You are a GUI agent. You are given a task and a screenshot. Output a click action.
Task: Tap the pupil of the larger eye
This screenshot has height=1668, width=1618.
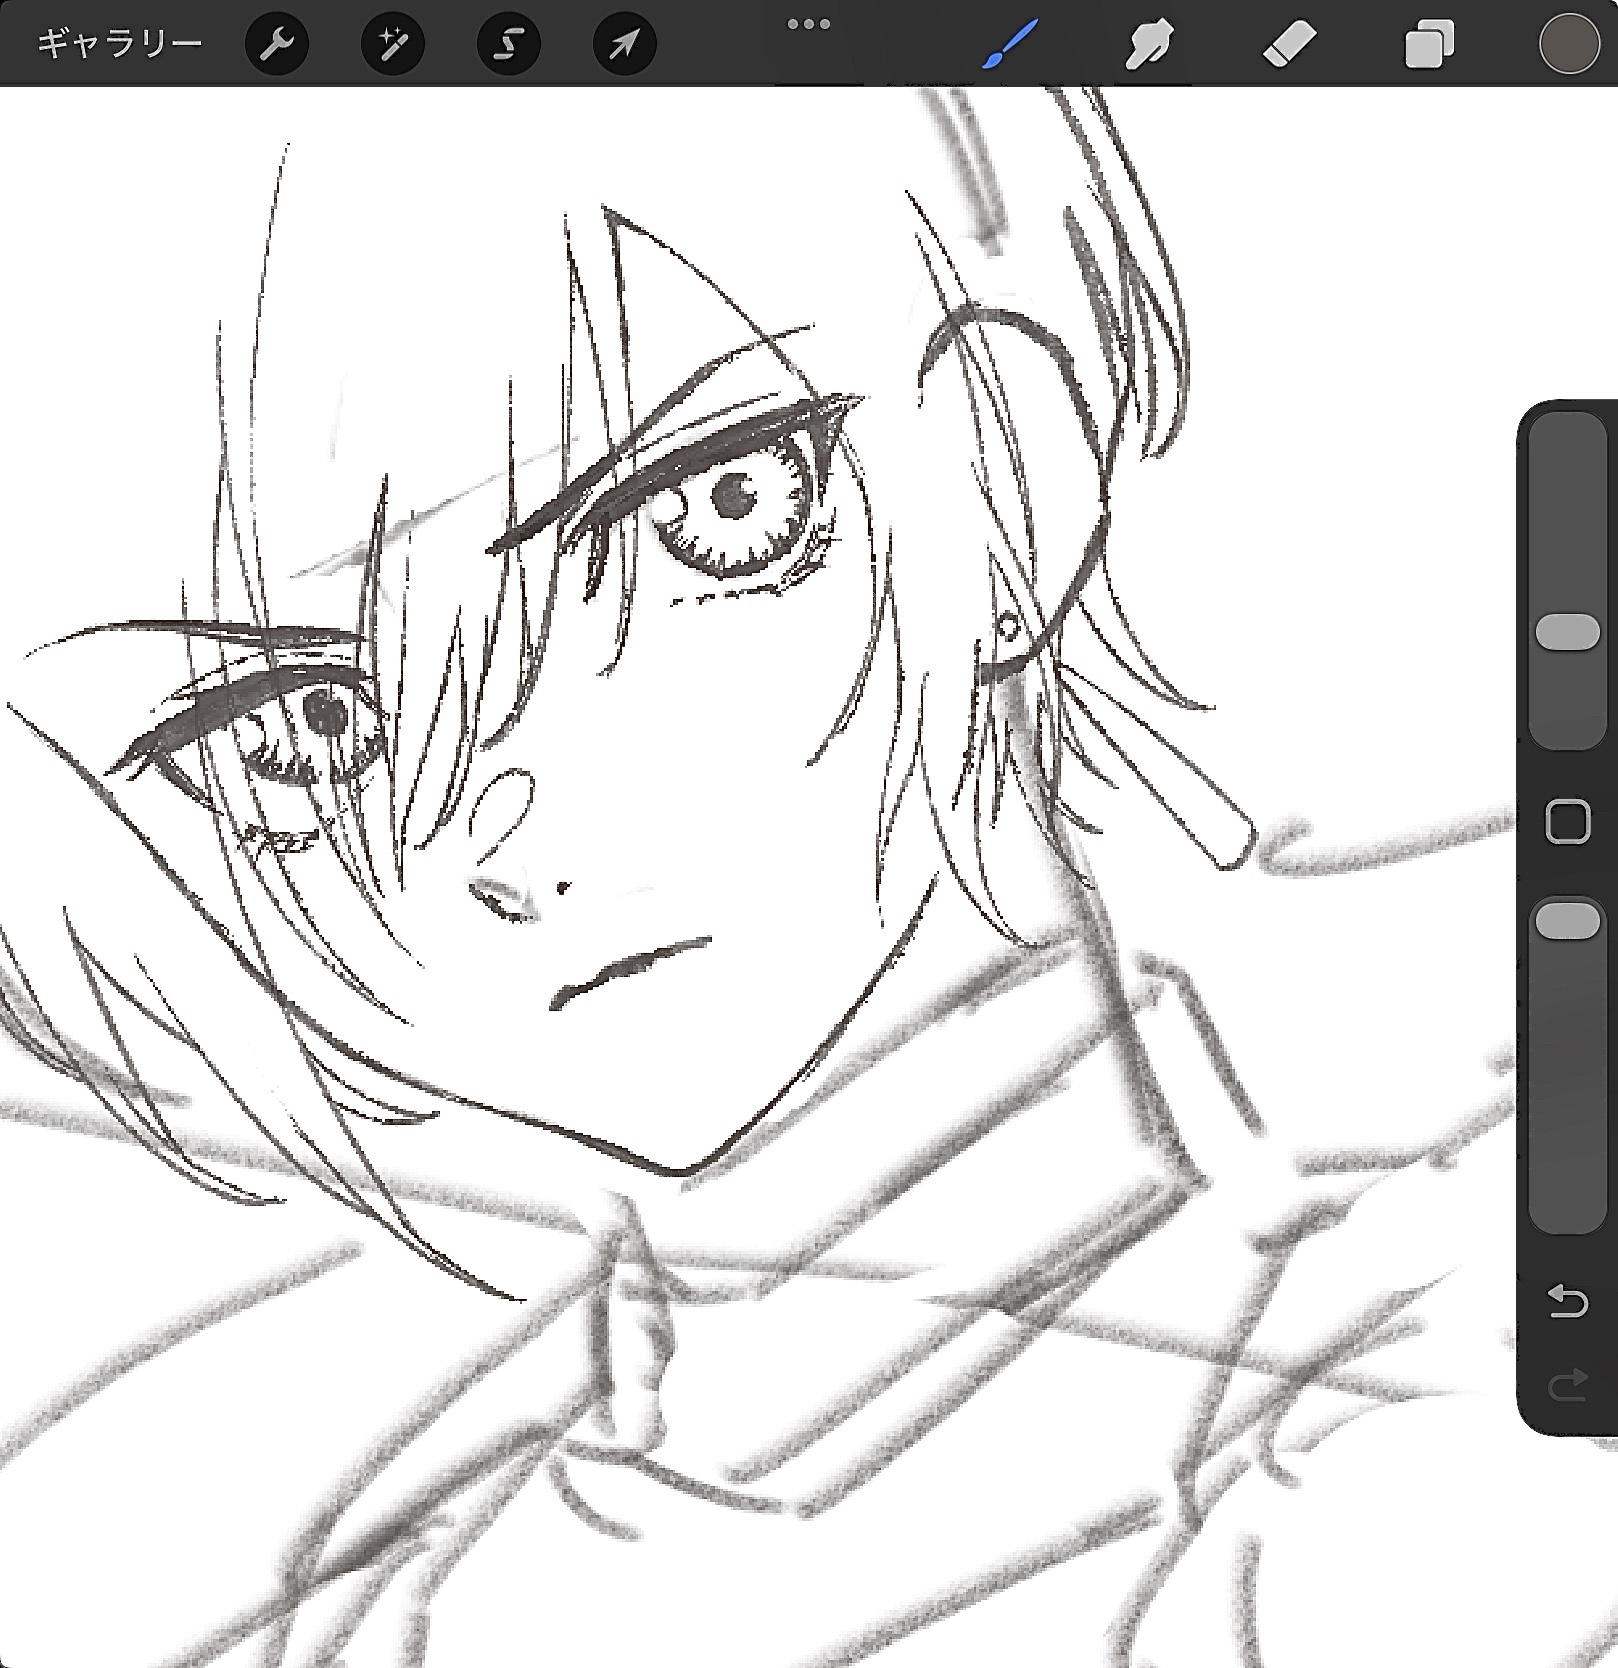[x=735, y=493]
